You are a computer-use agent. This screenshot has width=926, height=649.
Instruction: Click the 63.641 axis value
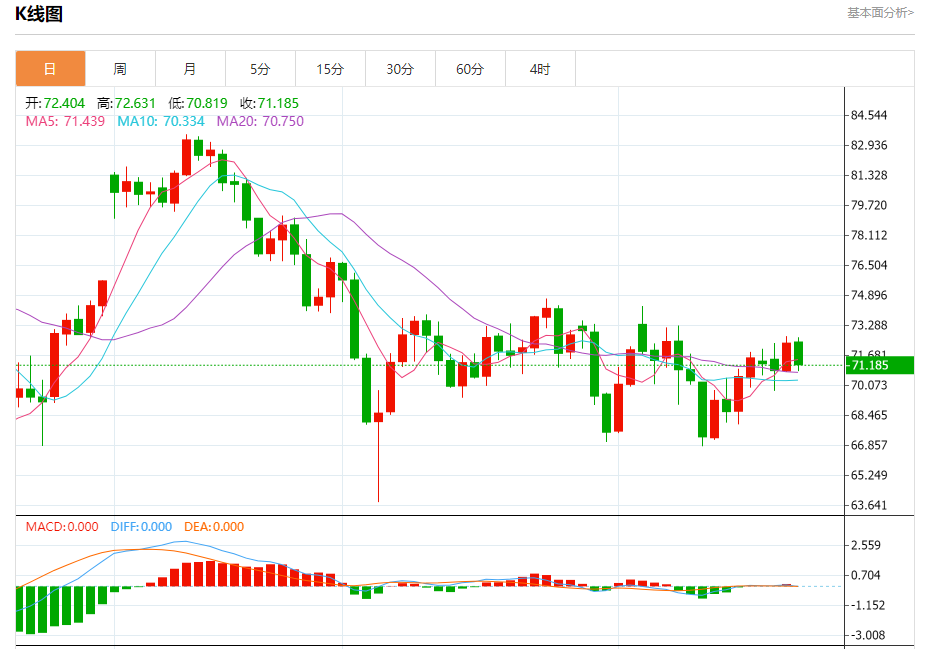pyautogui.click(x=869, y=505)
